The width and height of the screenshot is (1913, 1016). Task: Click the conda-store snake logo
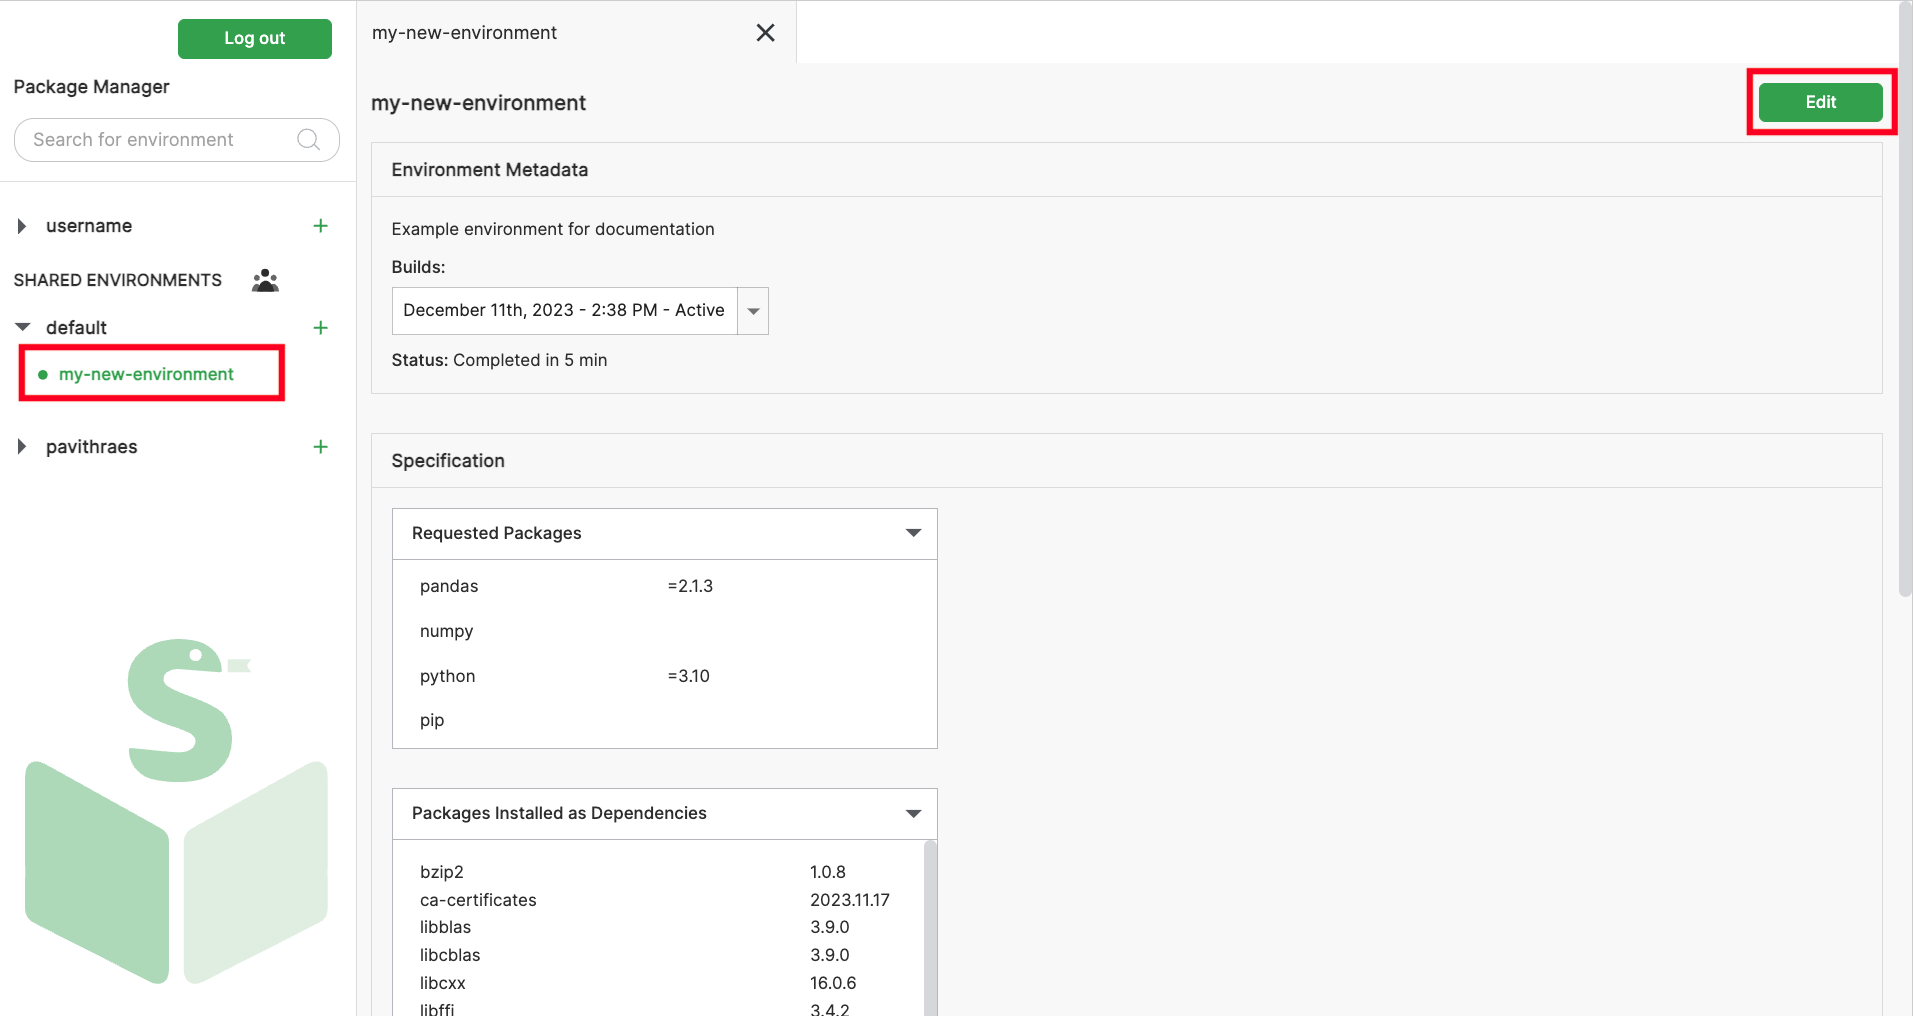177,810
